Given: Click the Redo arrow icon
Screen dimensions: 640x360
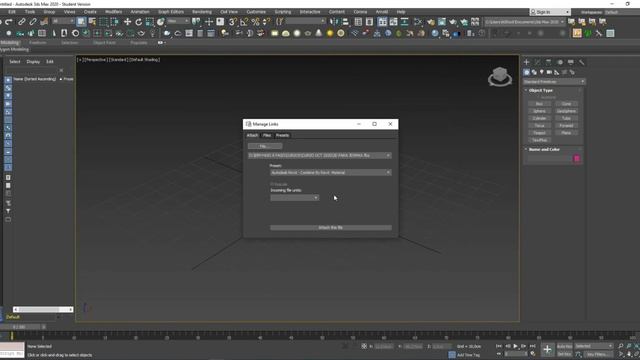Looking at the screenshot, I should 9,22.
